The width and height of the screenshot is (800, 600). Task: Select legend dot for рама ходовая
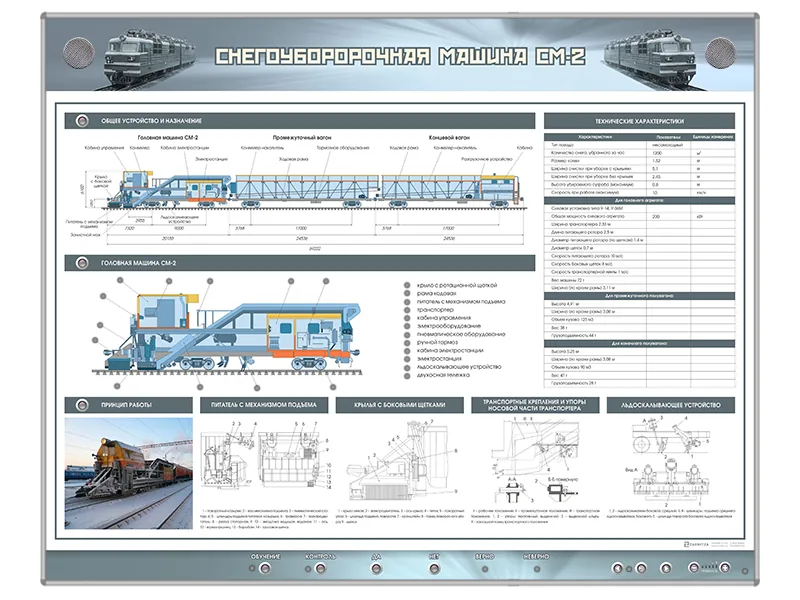tap(407, 293)
